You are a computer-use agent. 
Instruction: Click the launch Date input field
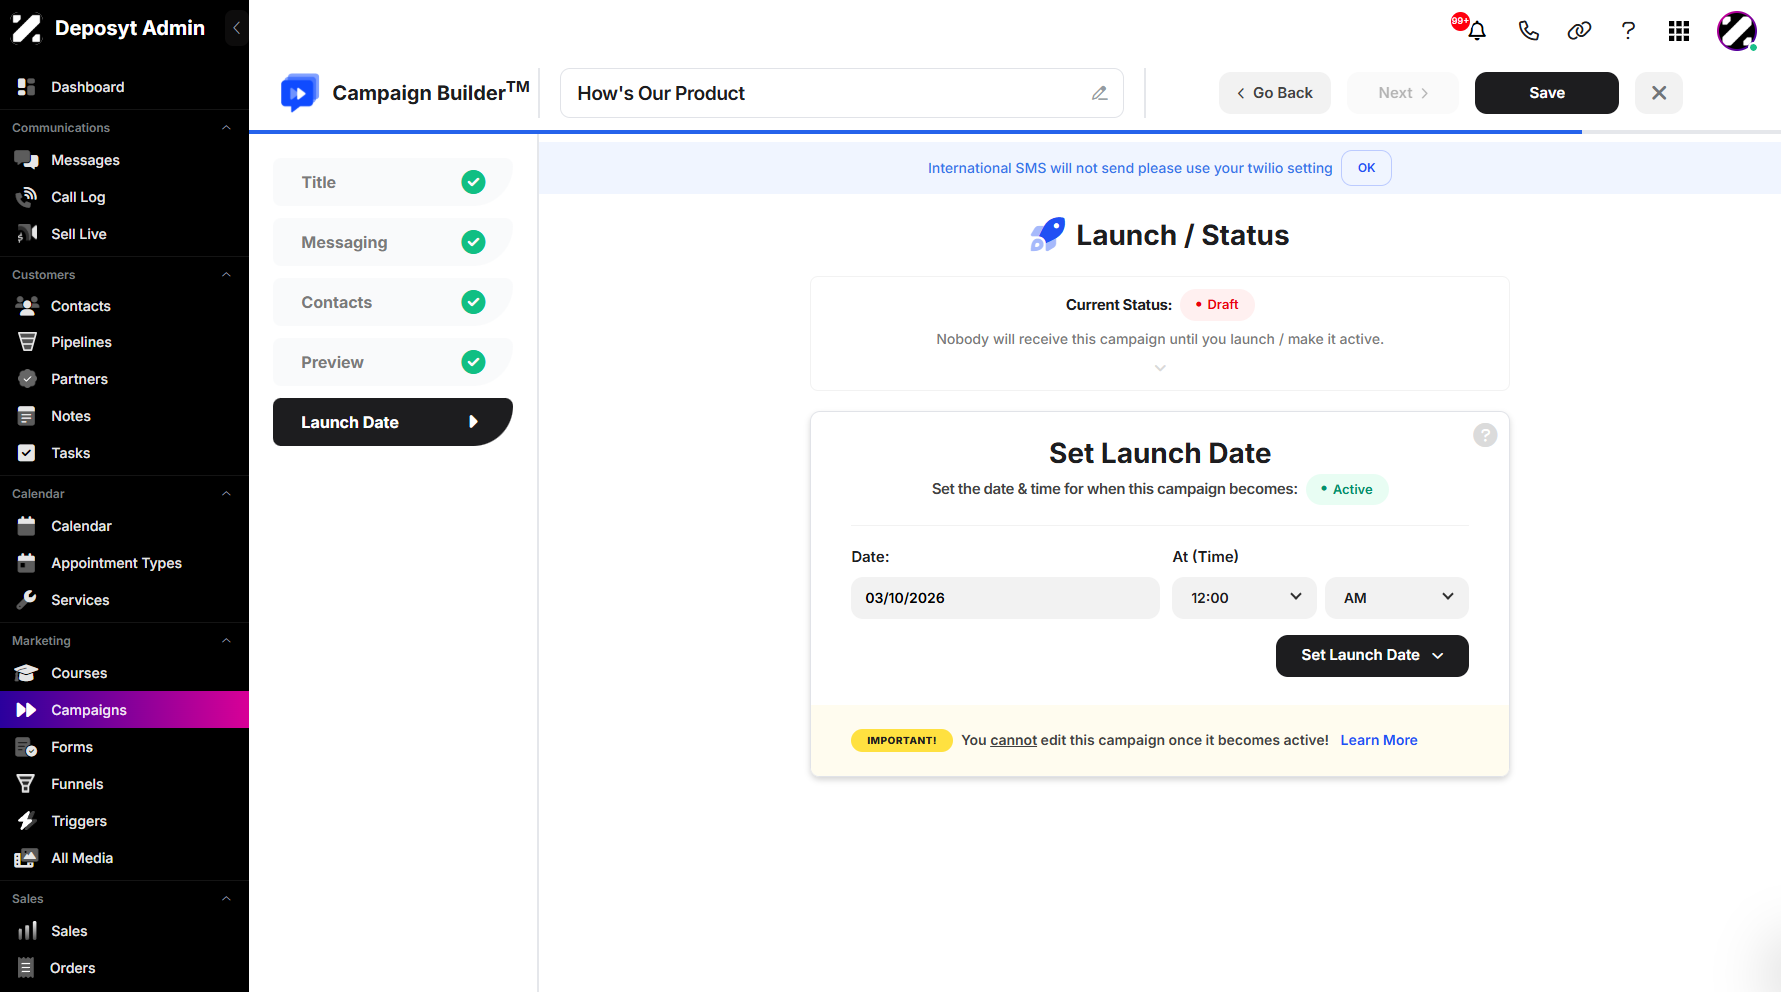pyautogui.click(x=1005, y=598)
